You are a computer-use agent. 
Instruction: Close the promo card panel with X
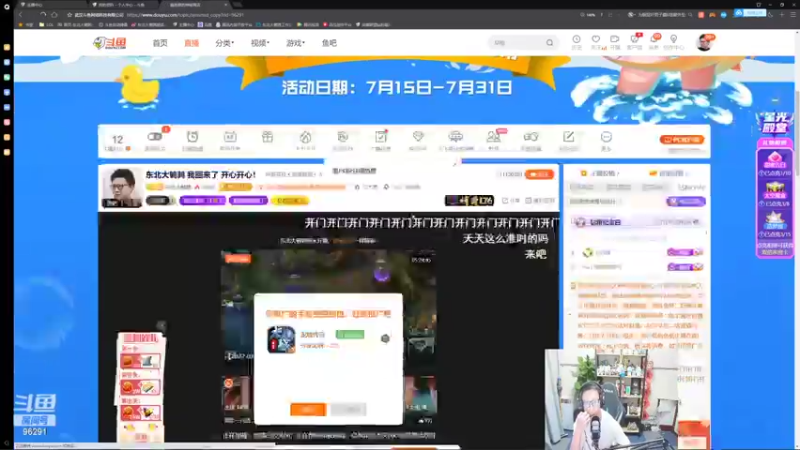coord(161,325)
